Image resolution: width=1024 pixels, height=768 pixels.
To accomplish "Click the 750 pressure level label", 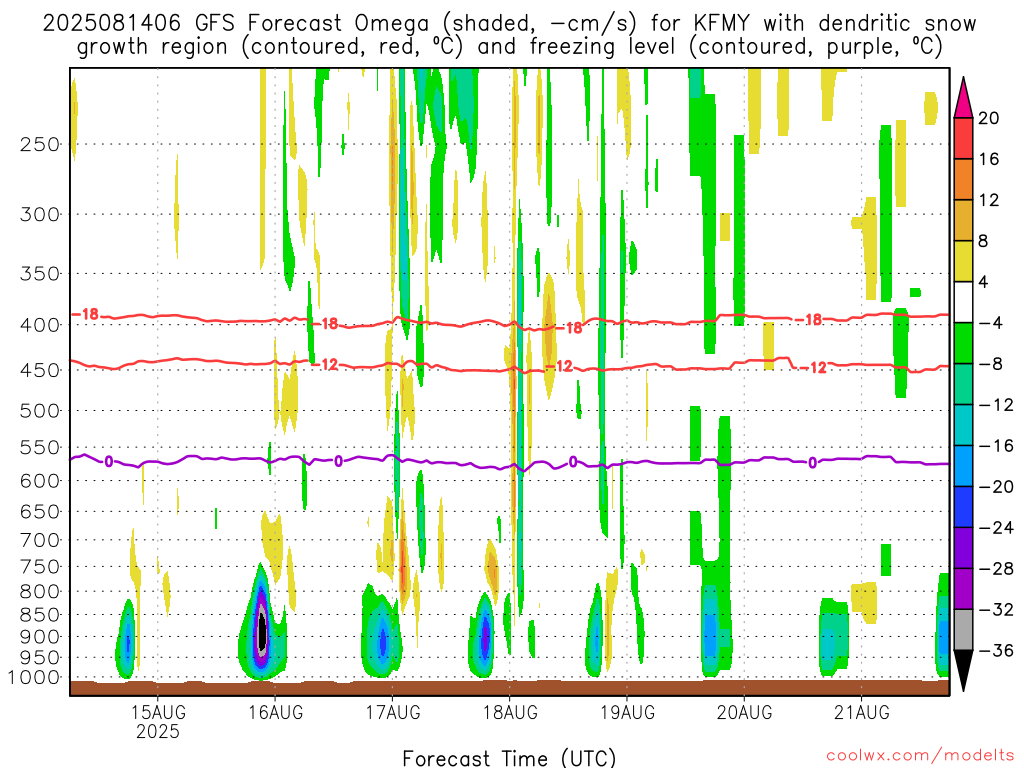I will (x=40, y=567).
